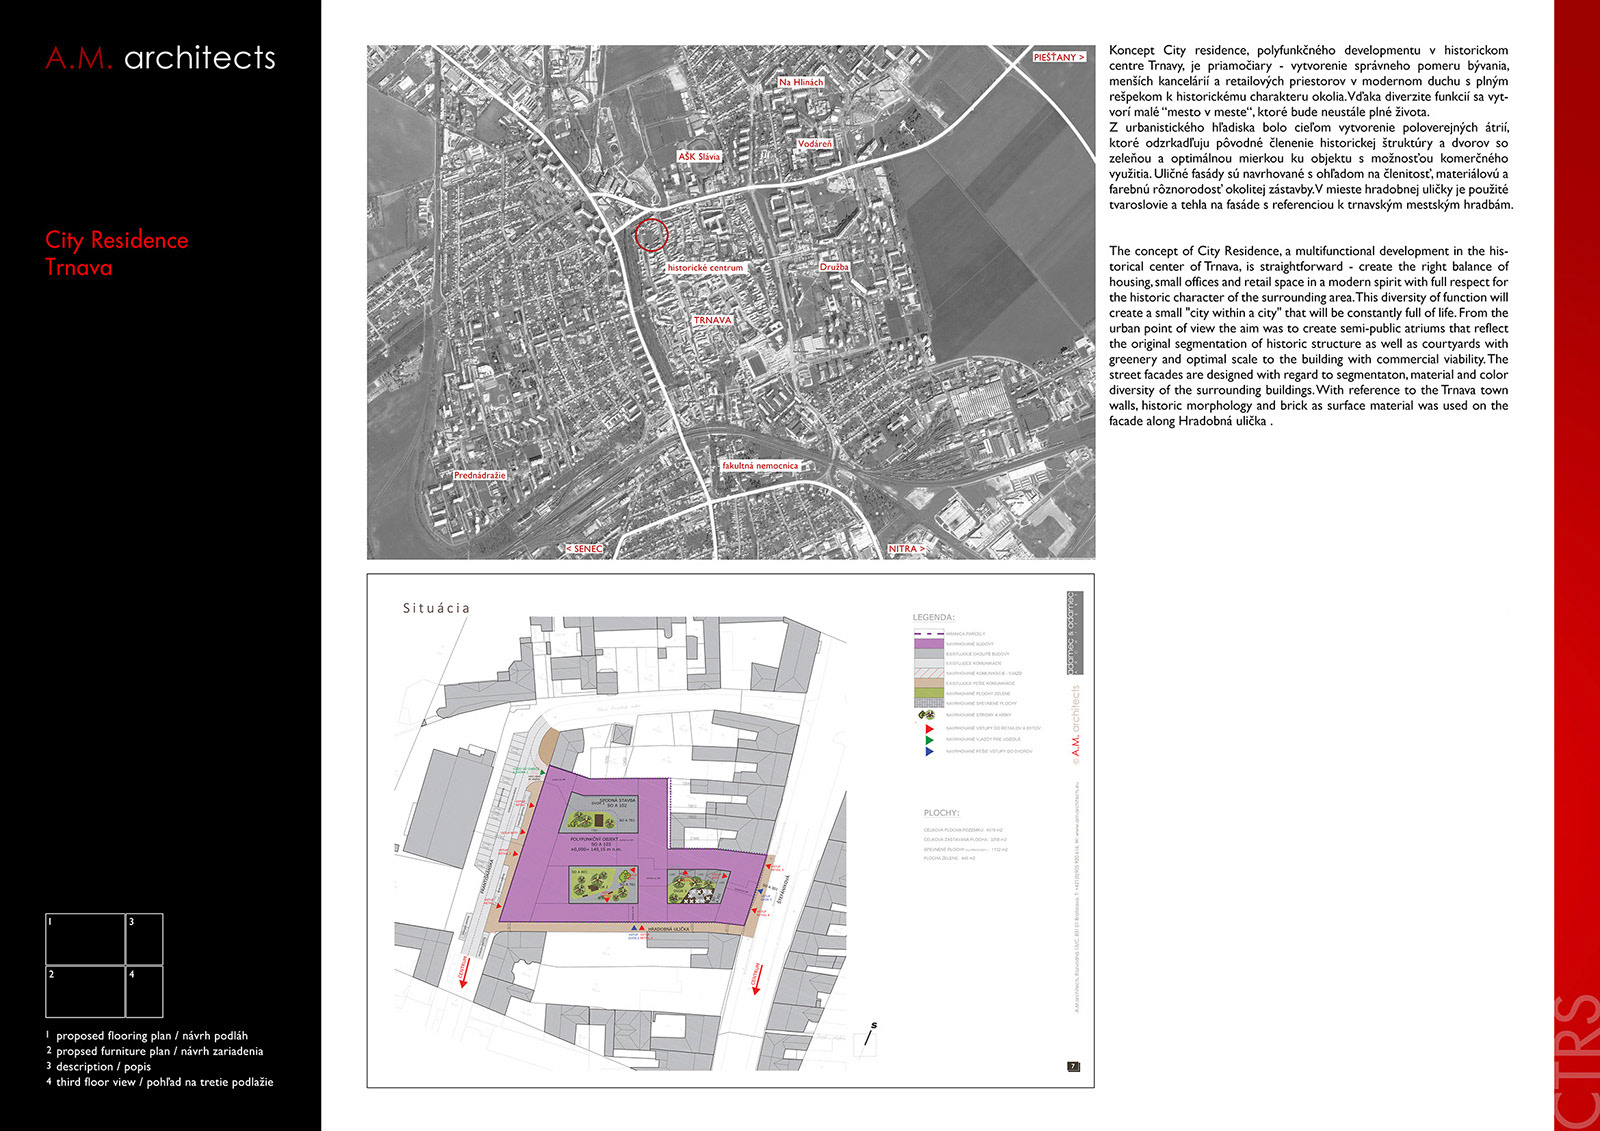Click the dark grey existing buildings legend swatch
Image resolution: width=1600 pixels, height=1131 pixels.
929,654
